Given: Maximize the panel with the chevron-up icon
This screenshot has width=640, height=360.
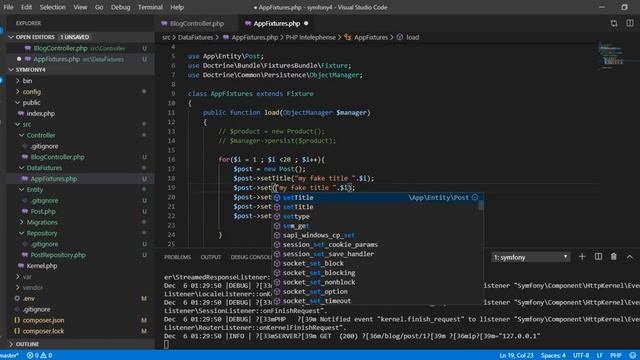Looking at the screenshot, I should coord(629,257).
